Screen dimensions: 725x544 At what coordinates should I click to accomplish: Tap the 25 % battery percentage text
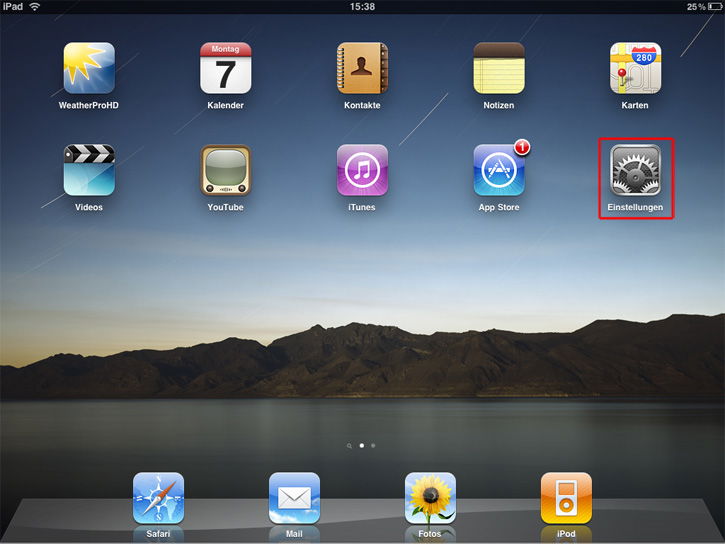click(x=696, y=6)
